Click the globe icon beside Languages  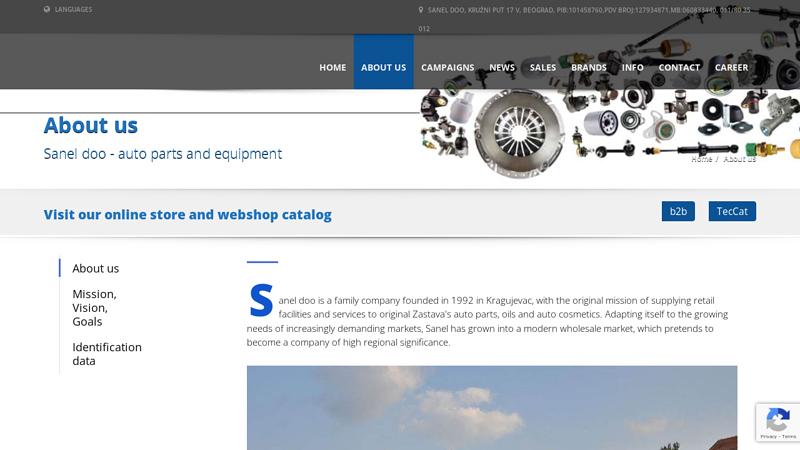tap(47, 9)
